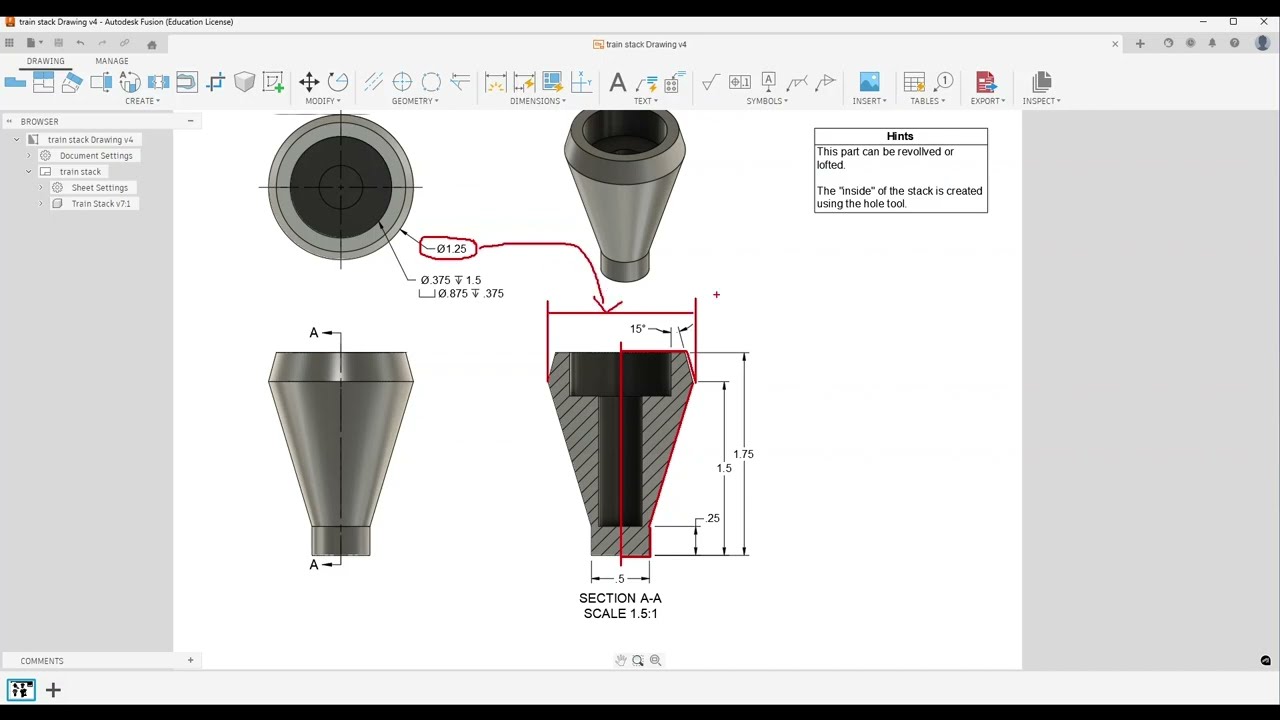Select the Surface Texture symbol tool

click(710, 82)
